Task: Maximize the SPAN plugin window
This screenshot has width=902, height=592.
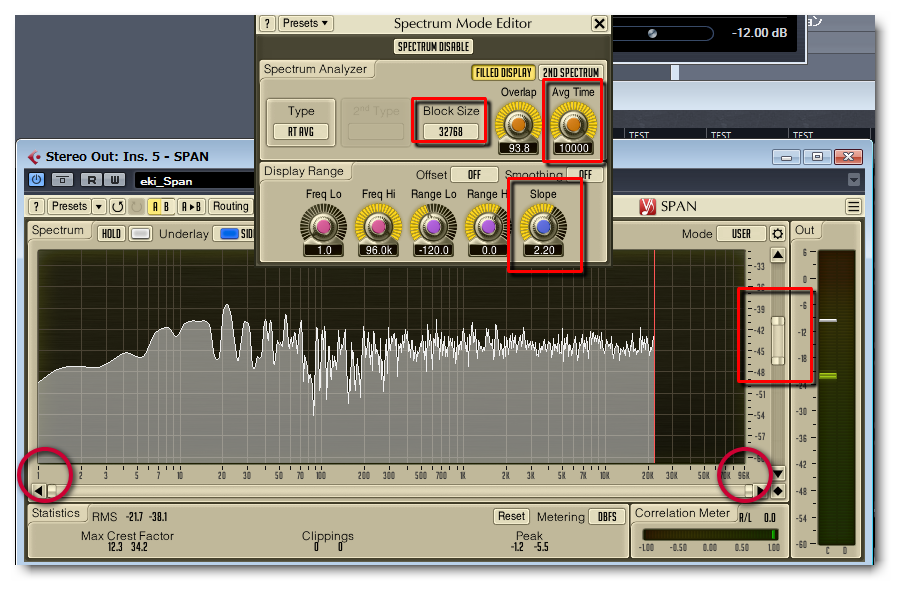Action: (x=817, y=157)
